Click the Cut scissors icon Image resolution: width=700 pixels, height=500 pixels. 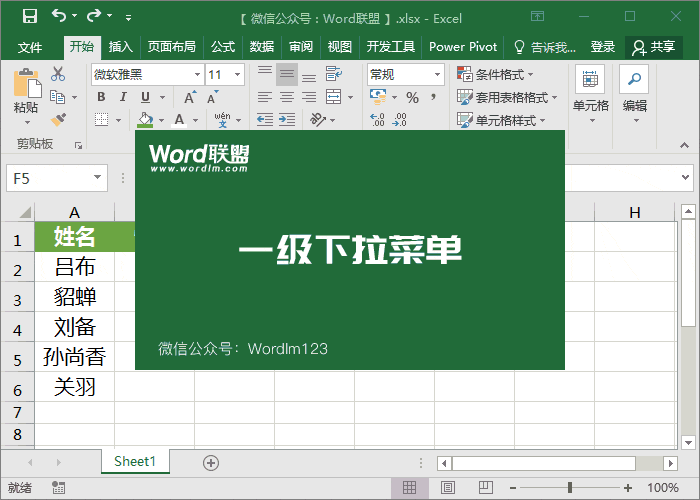pos(58,74)
